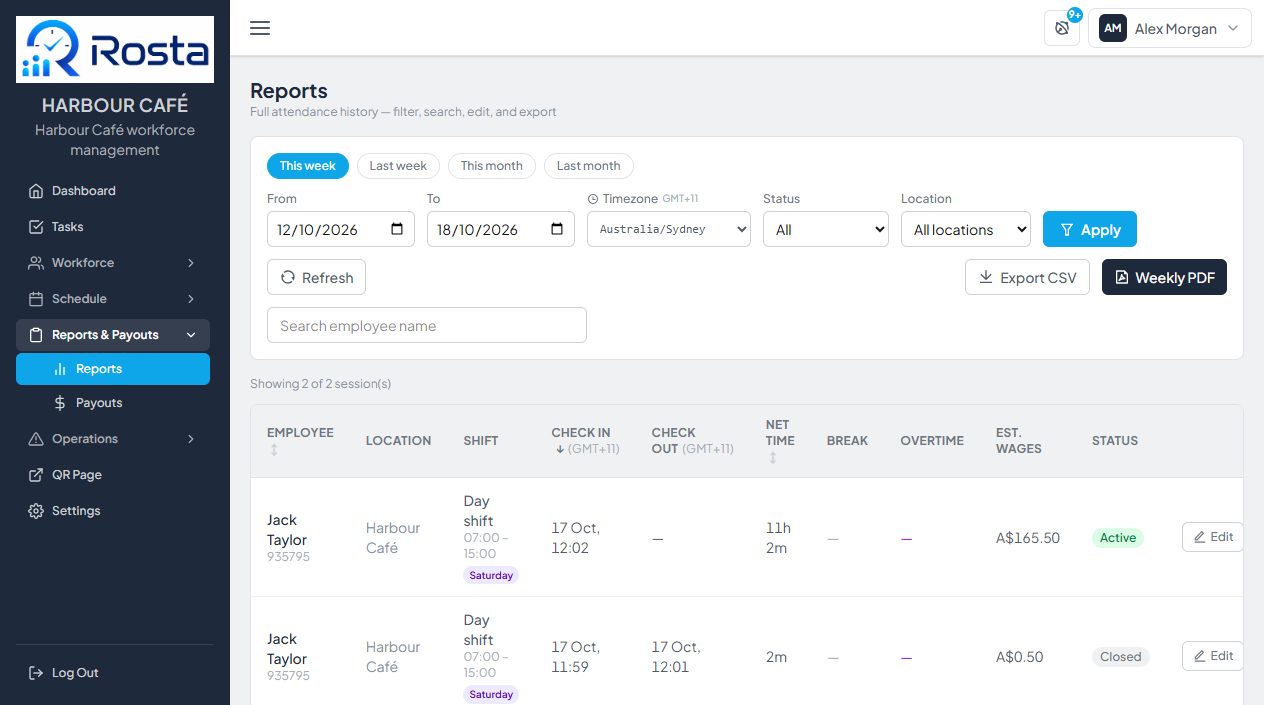
Task: Expand the Operations submenu chevron
Action: (x=191, y=439)
